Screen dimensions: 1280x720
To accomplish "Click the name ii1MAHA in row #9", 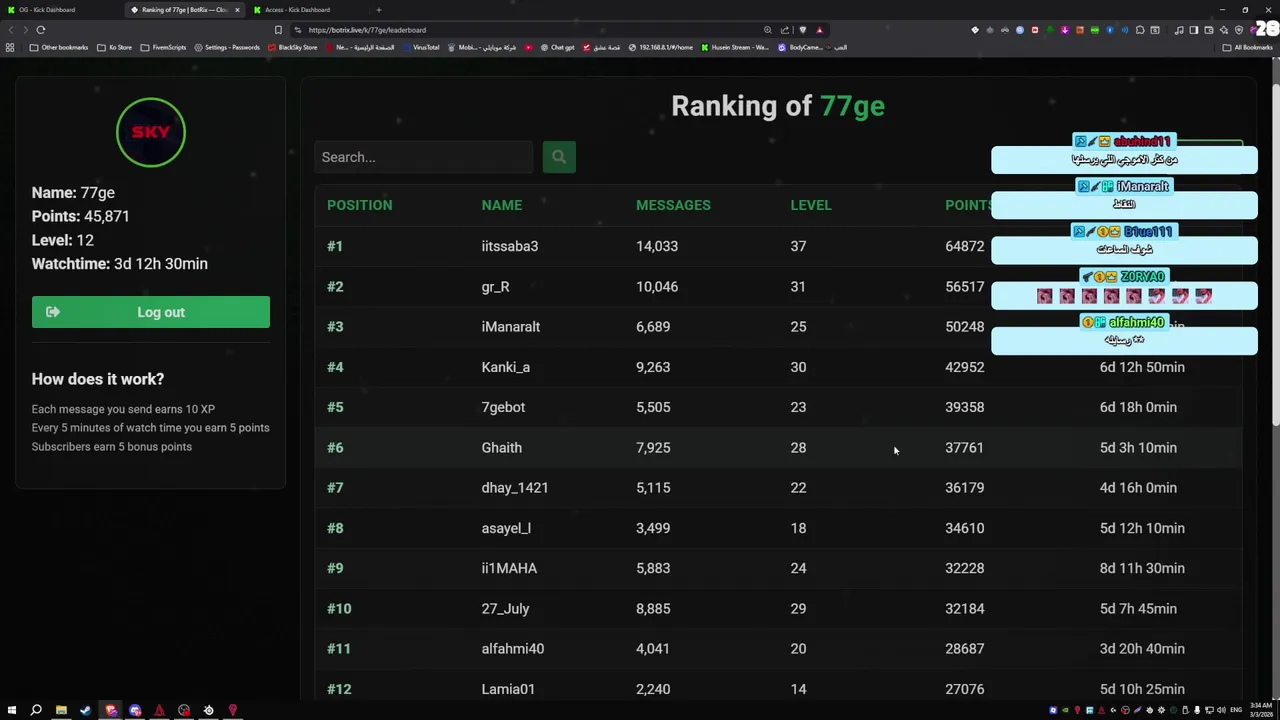I will (x=509, y=568).
